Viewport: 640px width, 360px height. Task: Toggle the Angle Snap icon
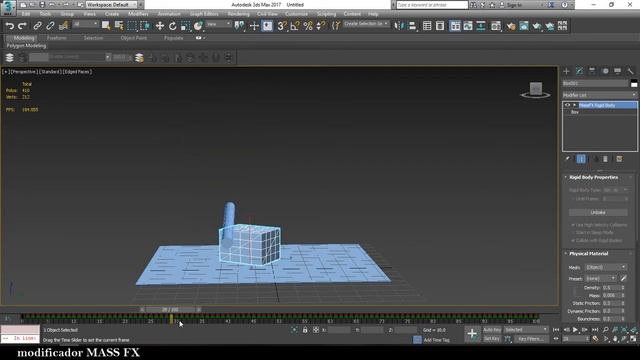pos(295,26)
